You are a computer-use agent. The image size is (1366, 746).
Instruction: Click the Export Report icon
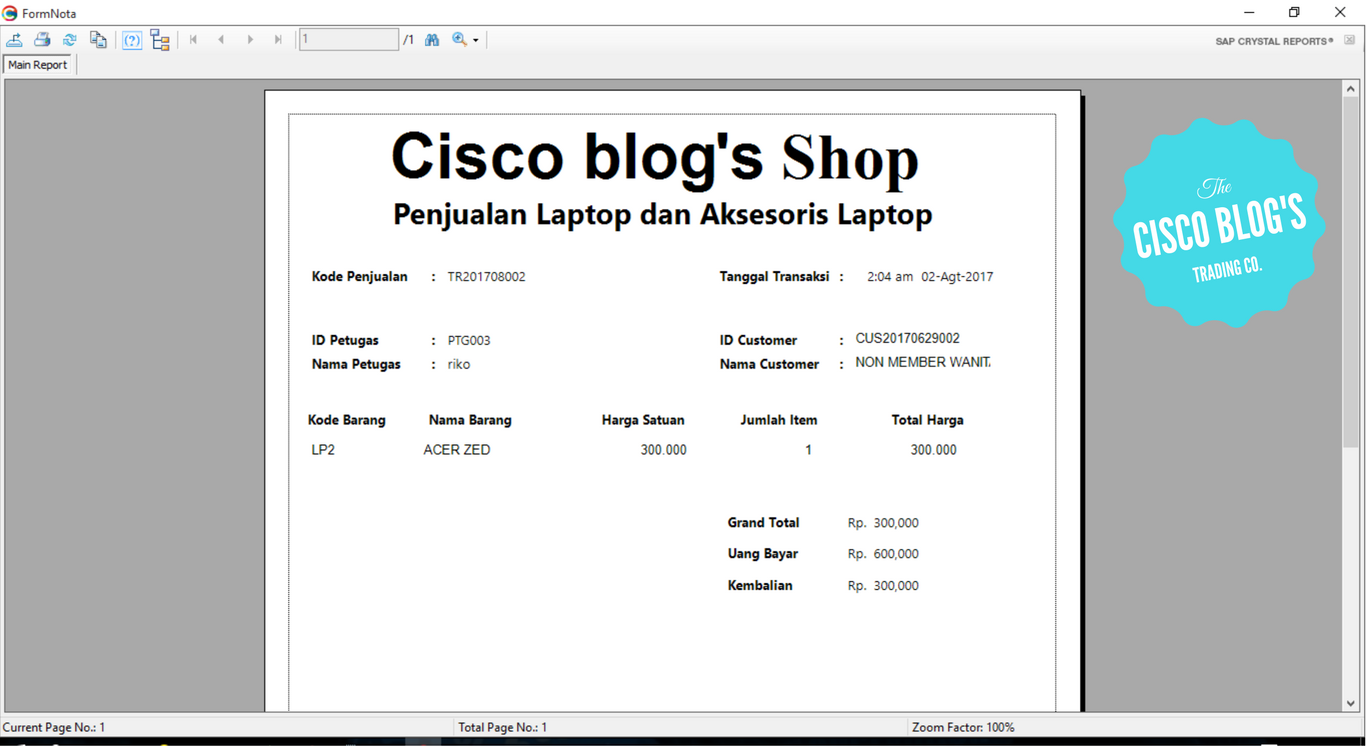coord(15,40)
